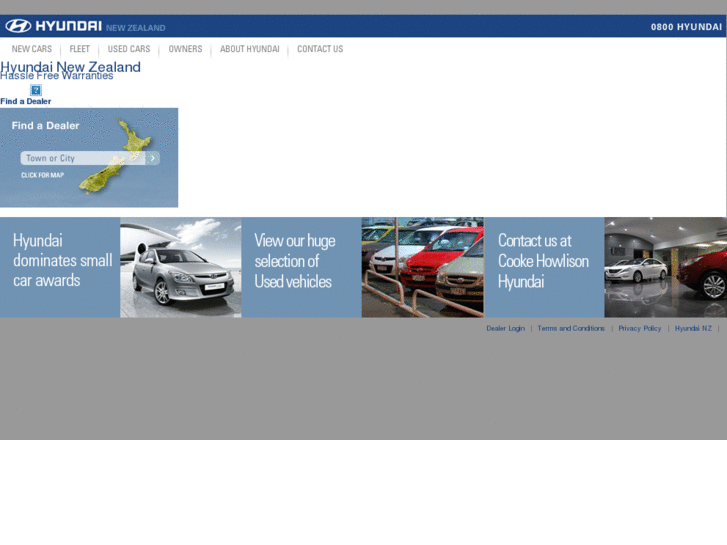Image resolution: width=727 pixels, height=545 pixels.
Task: Open the CONTACT US menu
Action: [320, 49]
